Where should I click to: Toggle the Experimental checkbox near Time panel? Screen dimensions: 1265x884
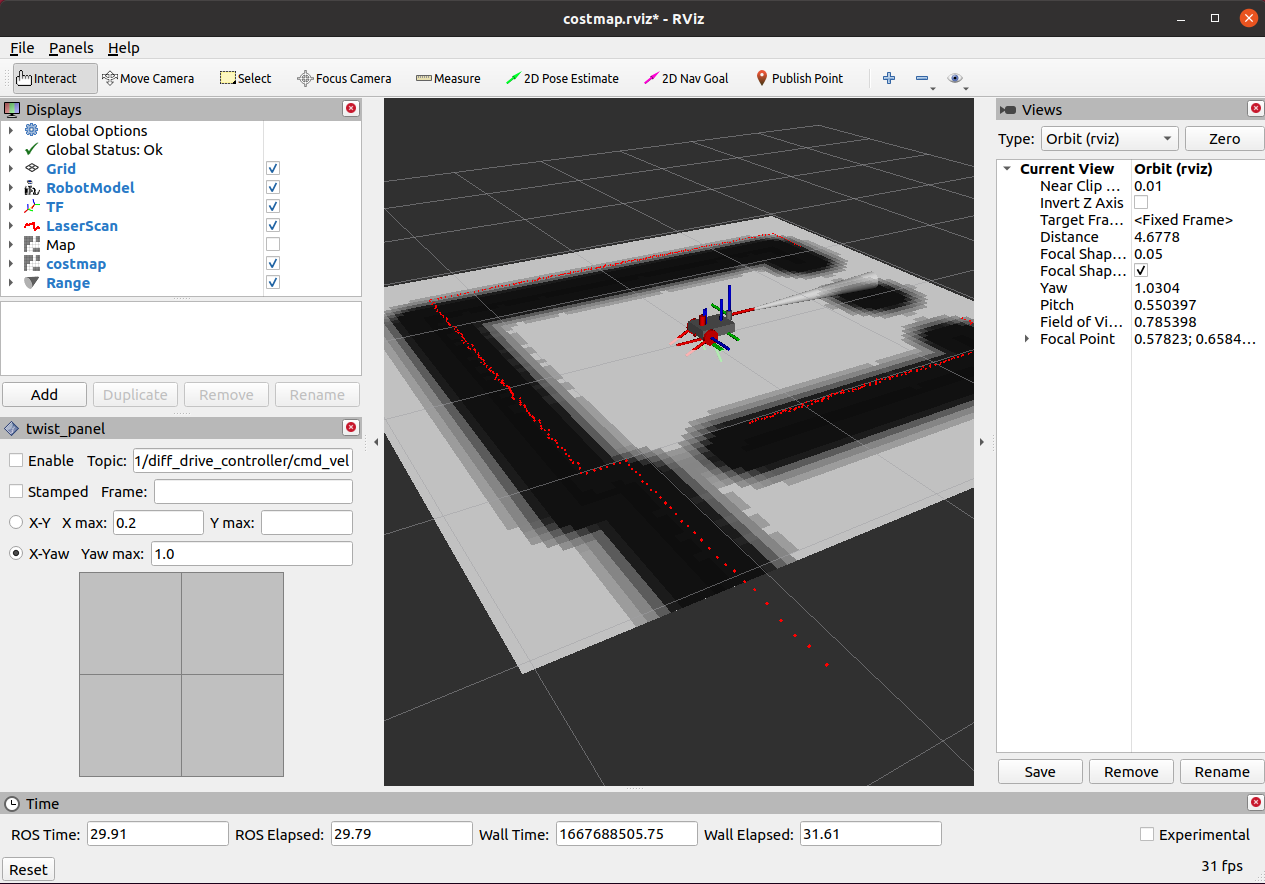[x=1145, y=834]
